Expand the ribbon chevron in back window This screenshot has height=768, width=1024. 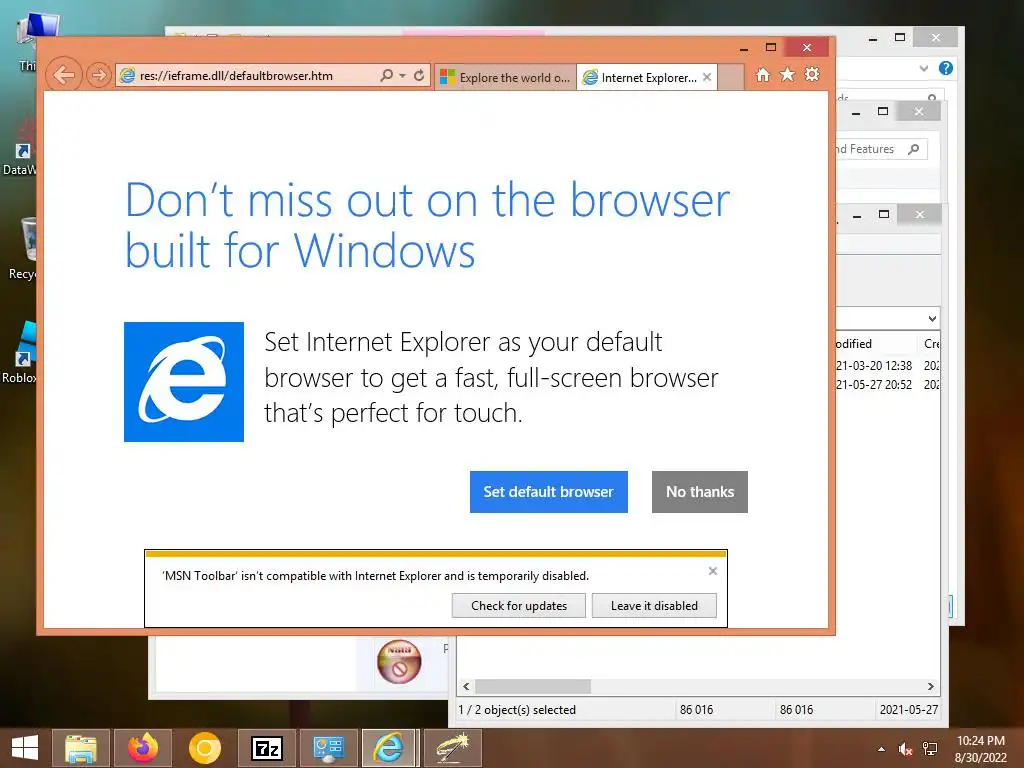923,68
